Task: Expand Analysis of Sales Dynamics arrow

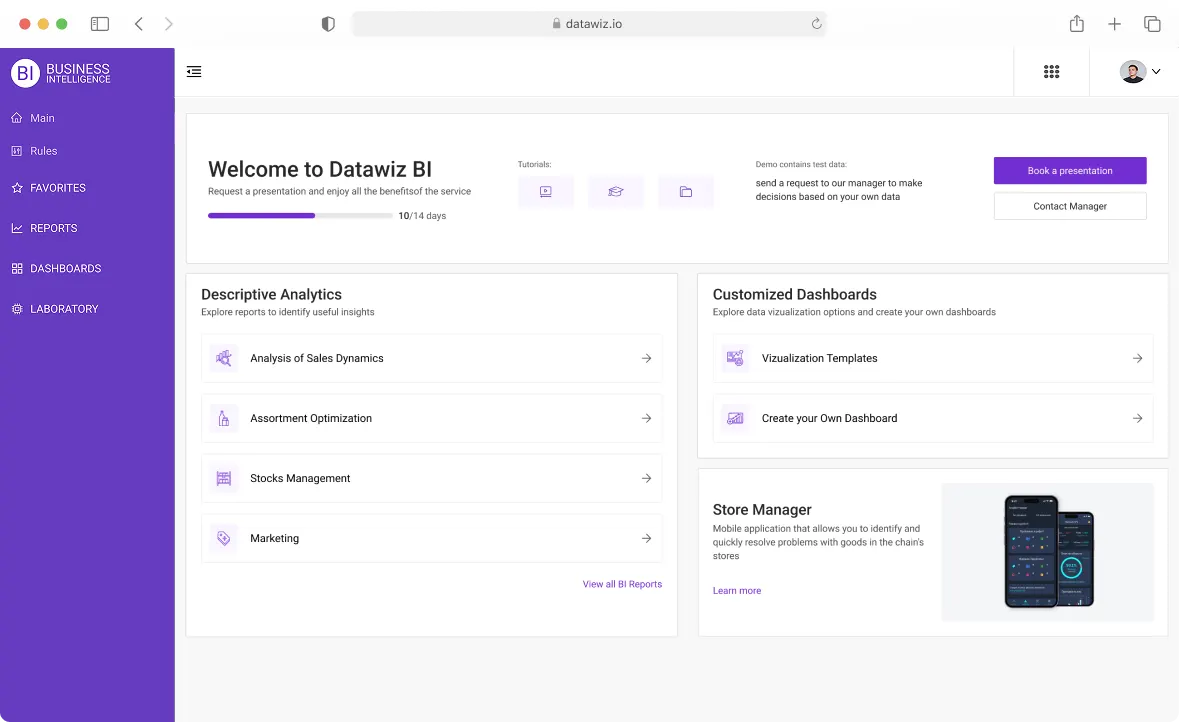Action: (646, 358)
